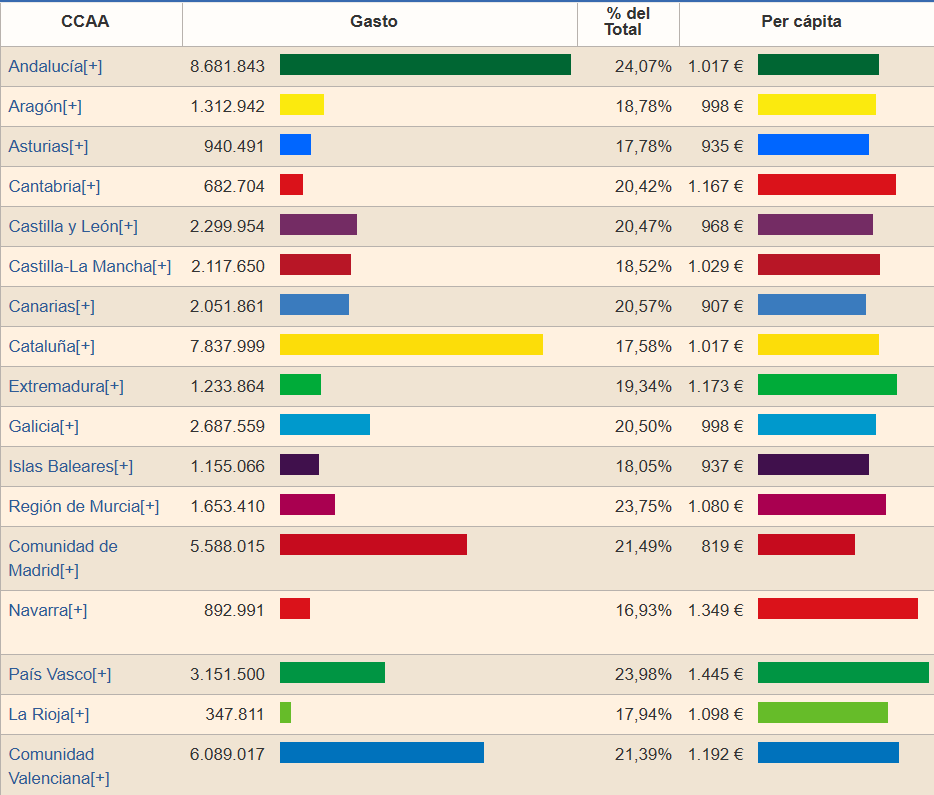Select the 1.349 € per cápita value
934x795 pixels.
715,610
